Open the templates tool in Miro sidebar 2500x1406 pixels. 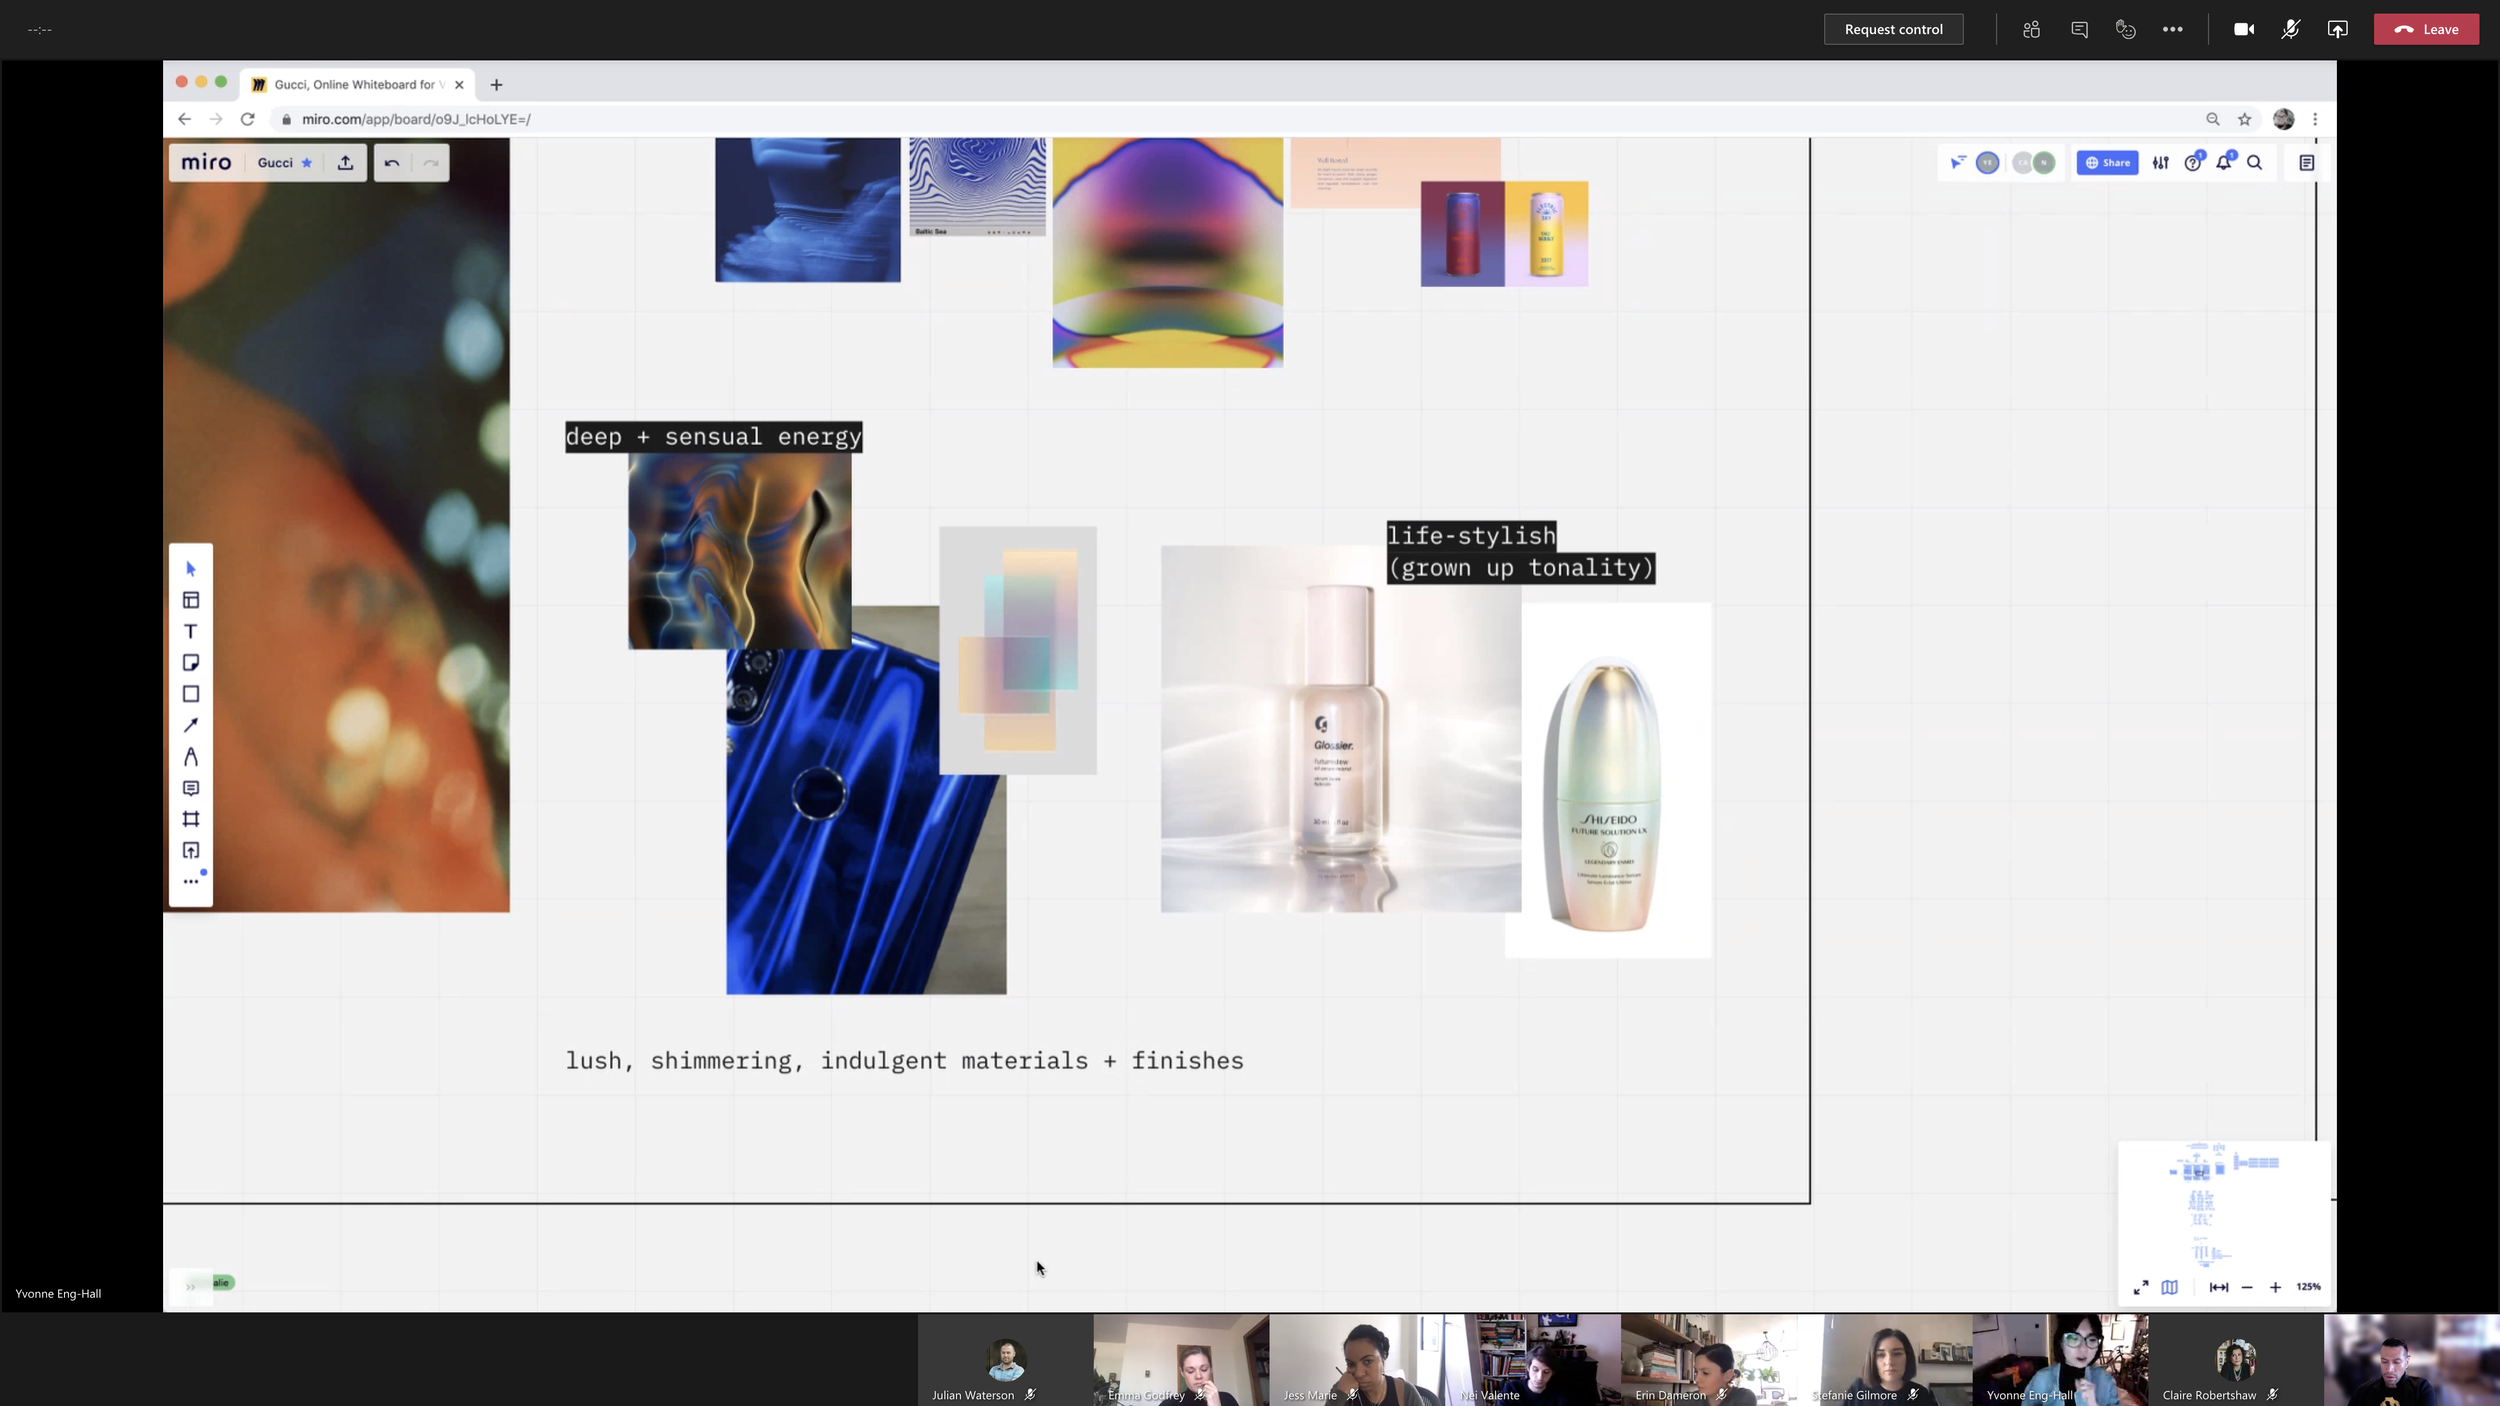click(191, 600)
